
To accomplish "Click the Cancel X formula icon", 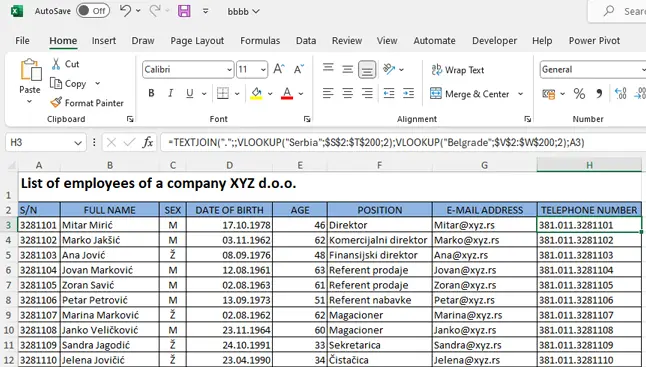I will tap(111, 143).
